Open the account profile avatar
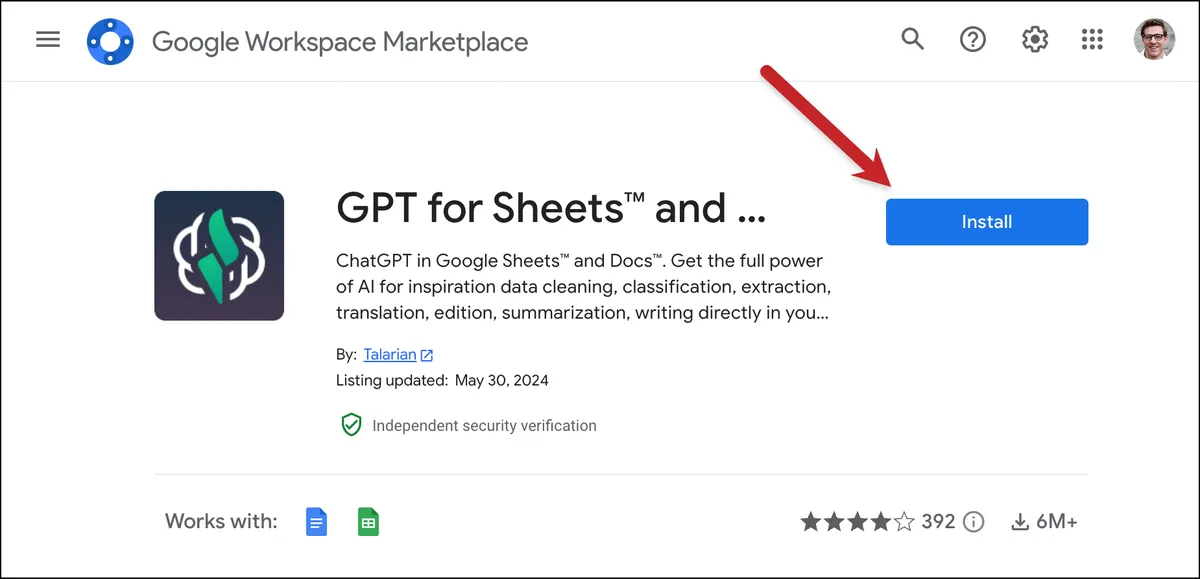Image resolution: width=1200 pixels, height=579 pixels. 1153,40
